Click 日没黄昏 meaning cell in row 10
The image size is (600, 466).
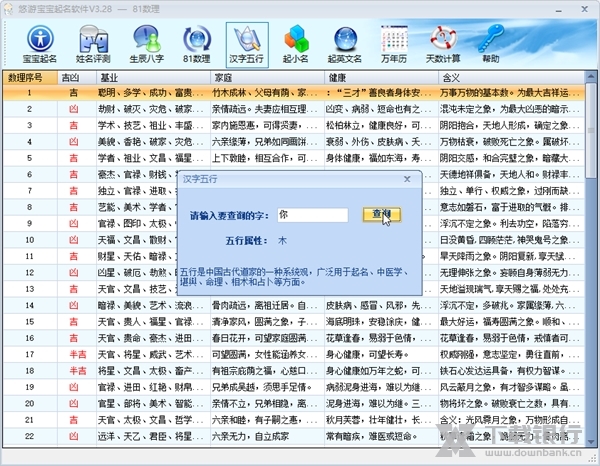click(x=510, y=240)
